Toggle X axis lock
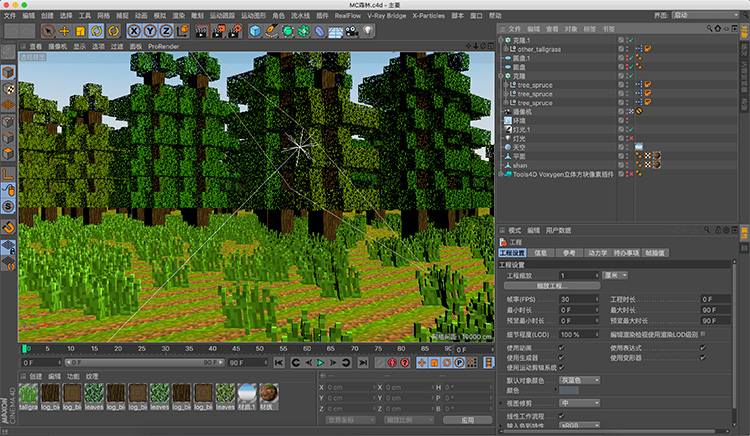 pyautogui.click(x=134, y=31)
